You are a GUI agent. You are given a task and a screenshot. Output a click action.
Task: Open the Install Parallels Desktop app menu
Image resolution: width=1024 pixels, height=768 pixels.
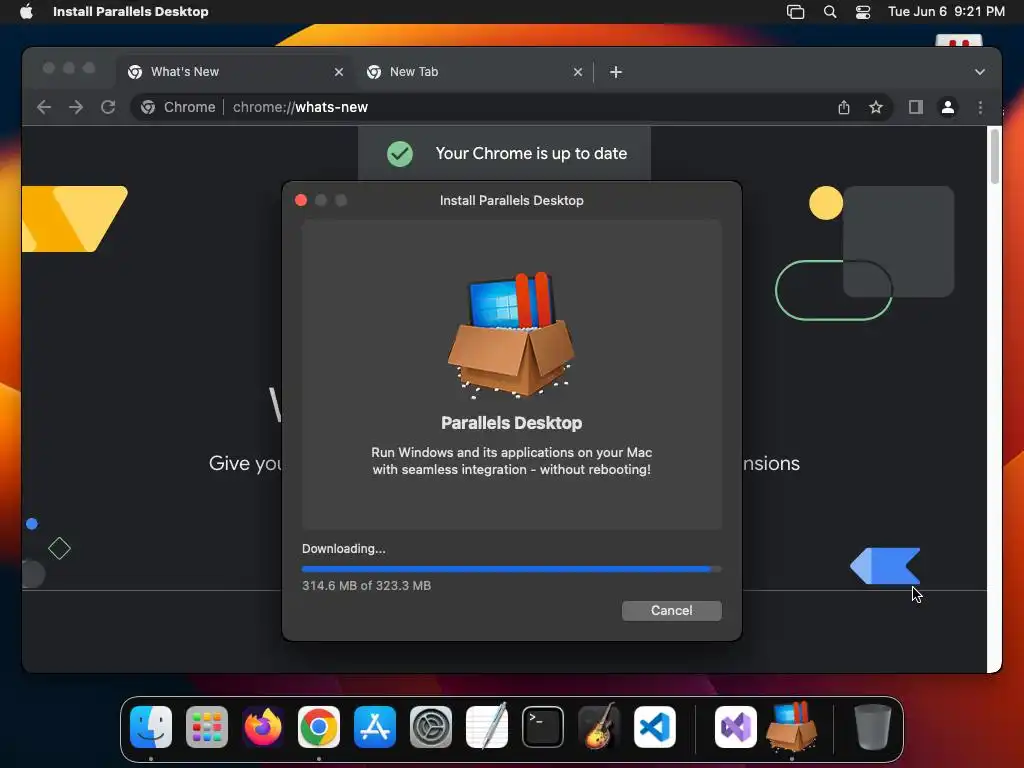click(131, 12)
